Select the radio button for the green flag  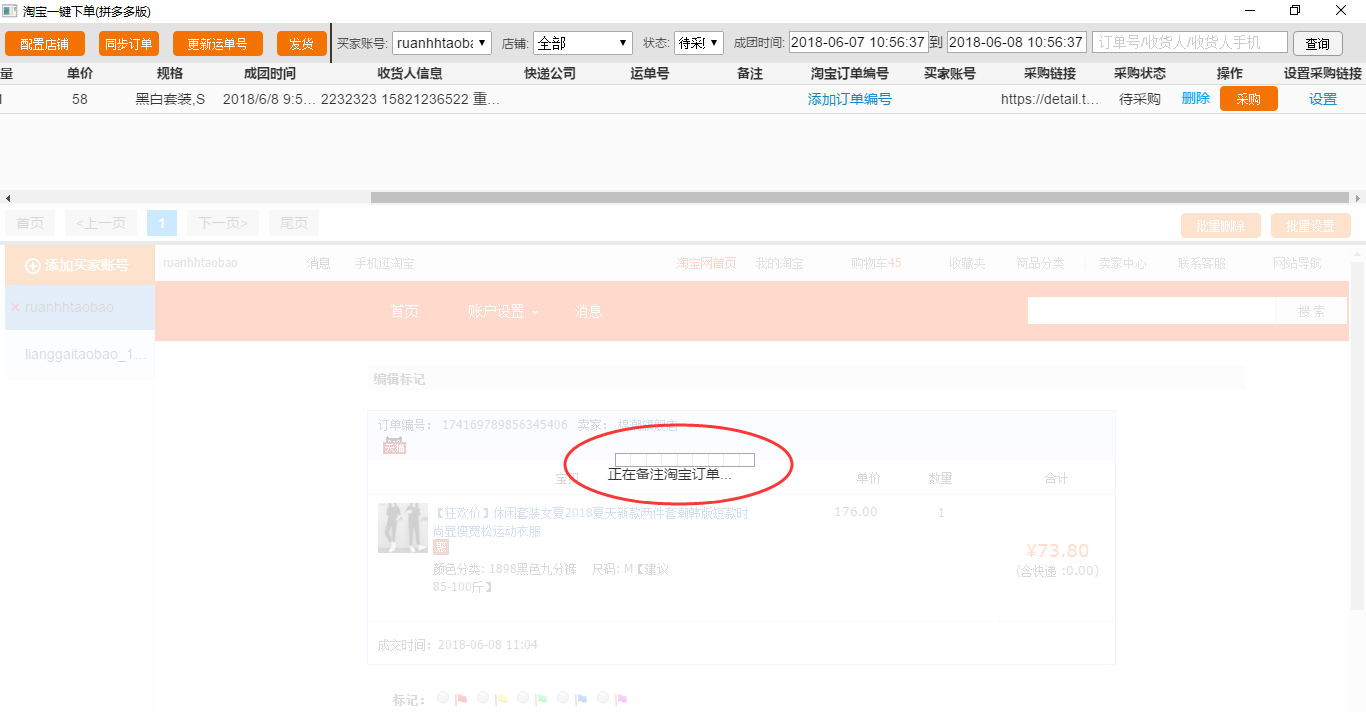(x=523, y=698)
